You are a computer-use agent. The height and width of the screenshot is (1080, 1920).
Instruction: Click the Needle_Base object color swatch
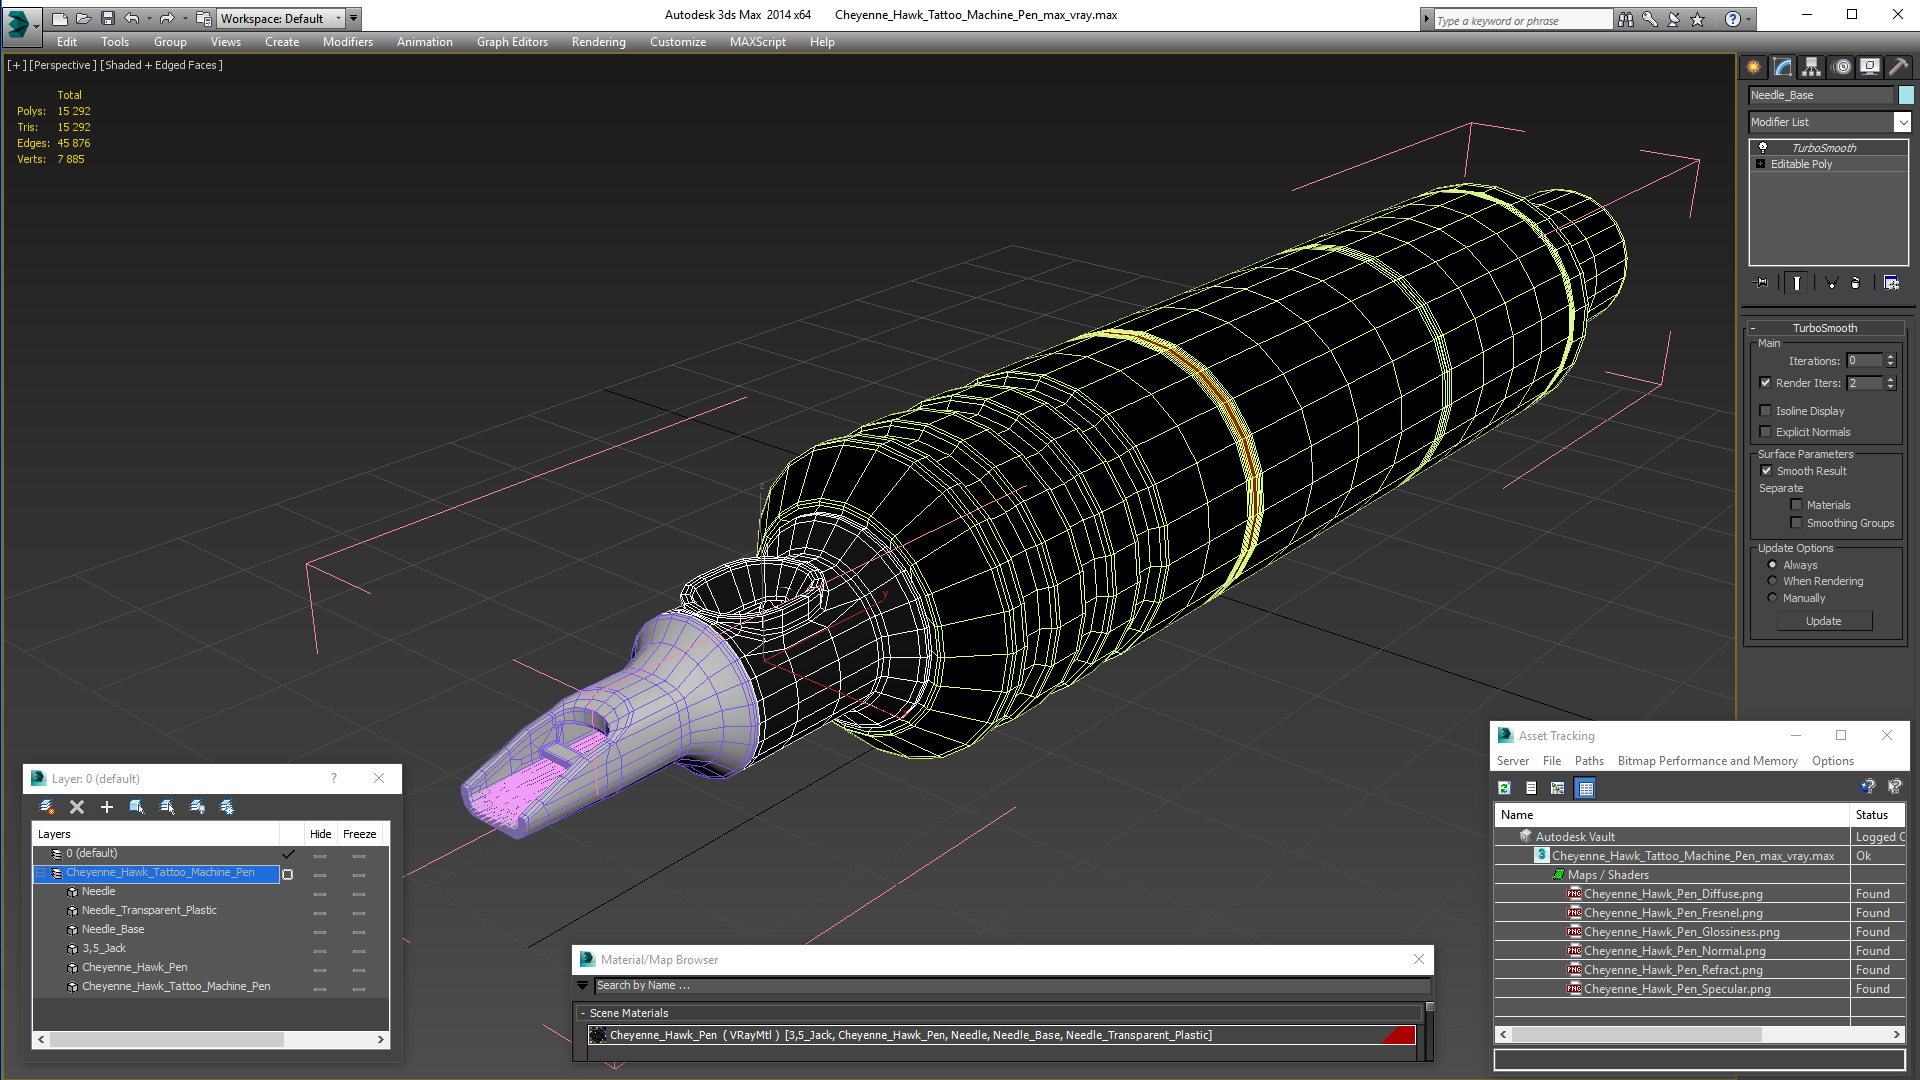pos(1906,95)
